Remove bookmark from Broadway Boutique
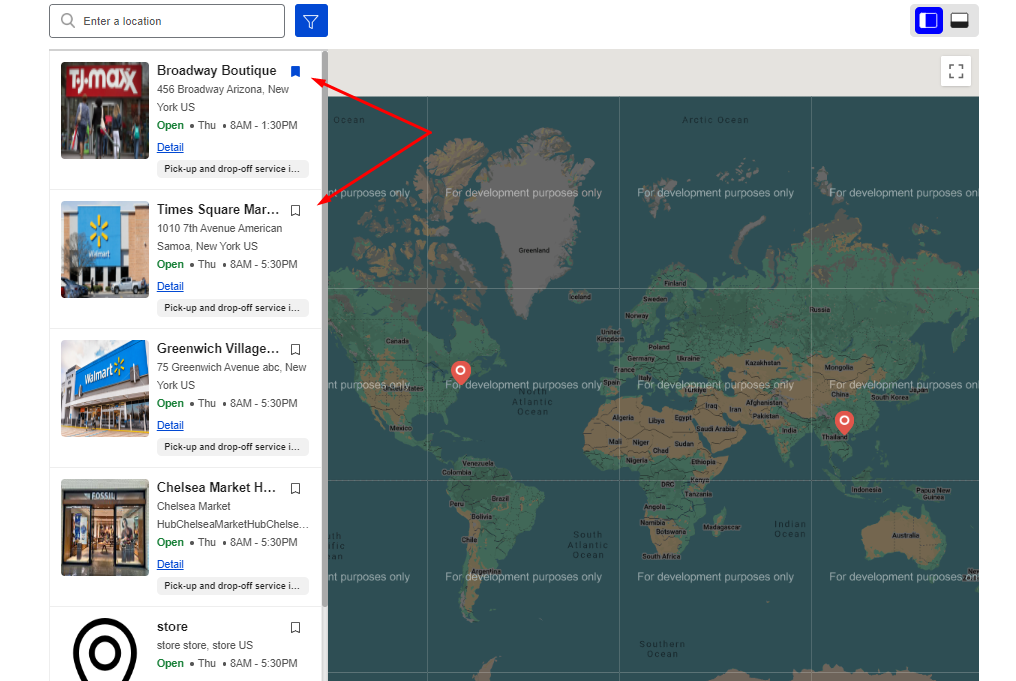Viewport: 1016px width, 681px height. (x=295, y=71)
